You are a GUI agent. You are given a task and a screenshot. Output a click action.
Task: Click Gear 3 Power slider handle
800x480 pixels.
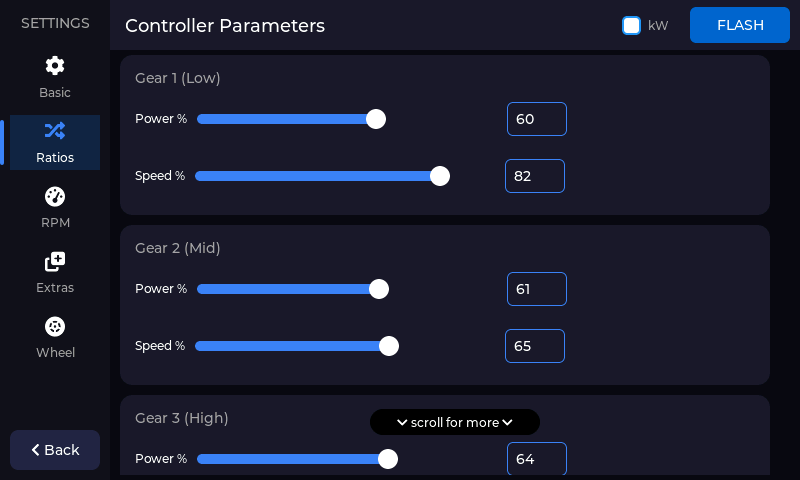tap(388, 459)
